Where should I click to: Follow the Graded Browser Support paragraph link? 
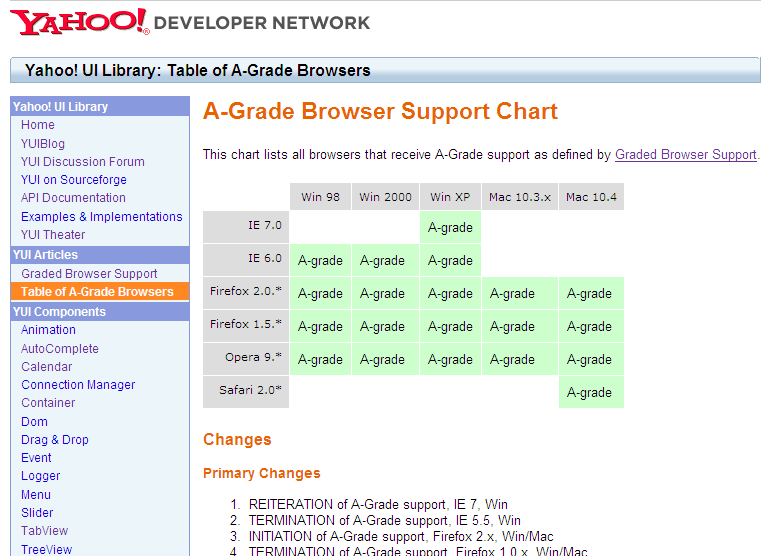(685, 155)
